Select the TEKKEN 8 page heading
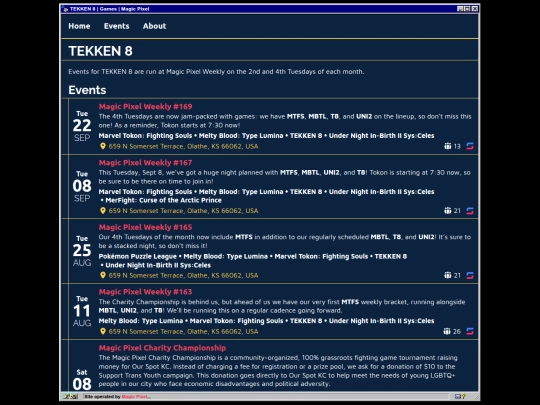This screenshot has width=540, height=405. (x=101, y=51)
